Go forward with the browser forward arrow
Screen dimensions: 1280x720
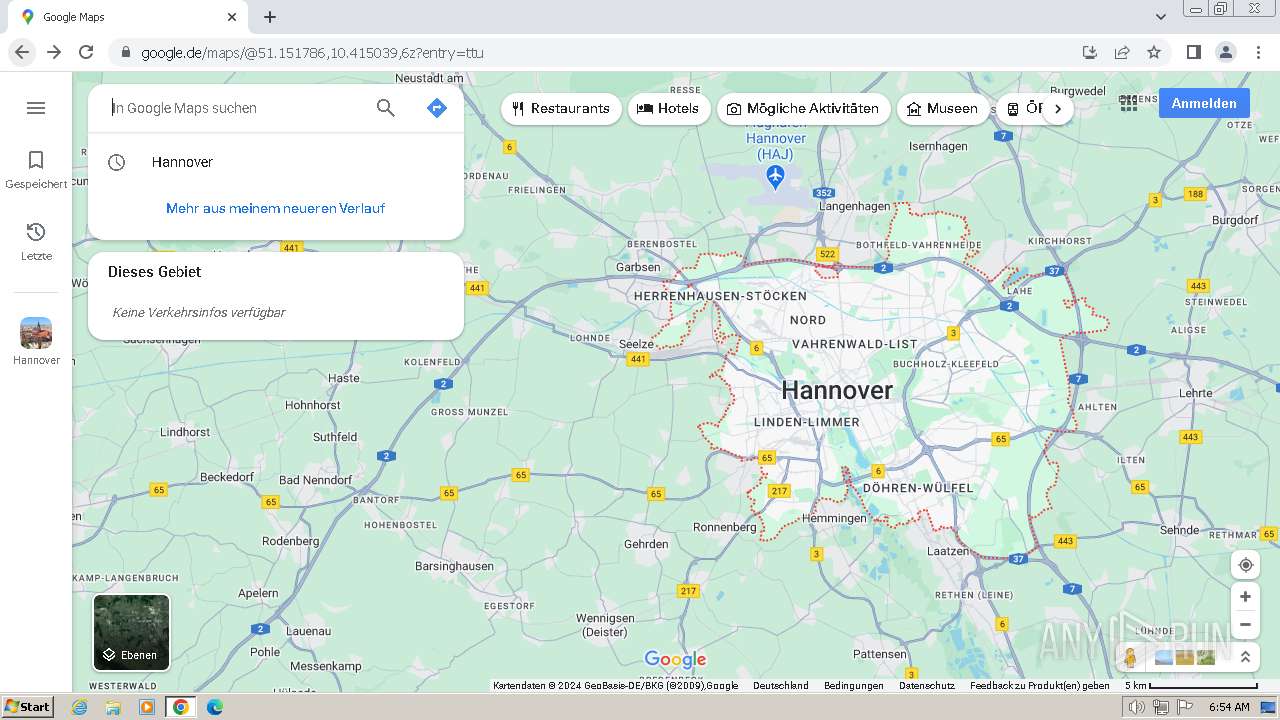54,52
